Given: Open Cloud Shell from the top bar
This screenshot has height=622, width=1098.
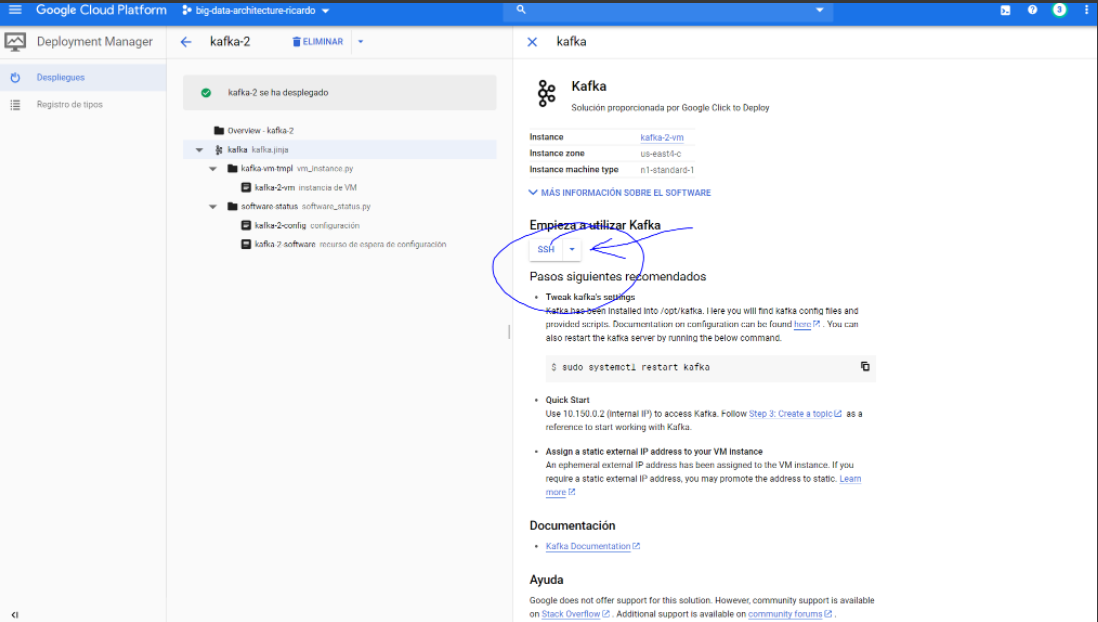Looking at the screenshot, I should coord(1005,10).
